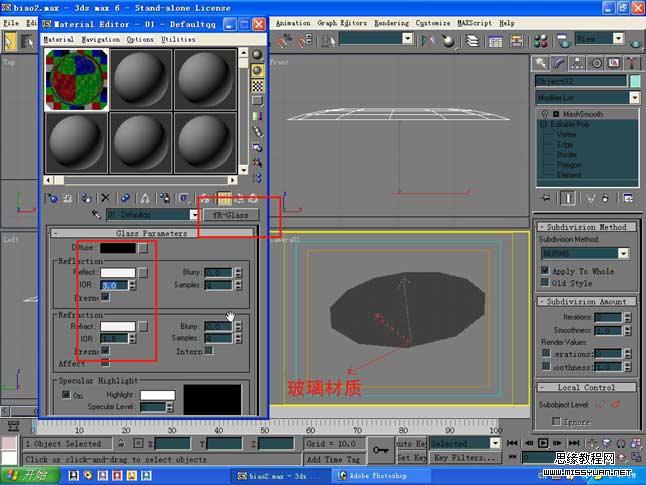Click Diffuse black color swatch
646x485 pixels.
[x=118, y=248]
